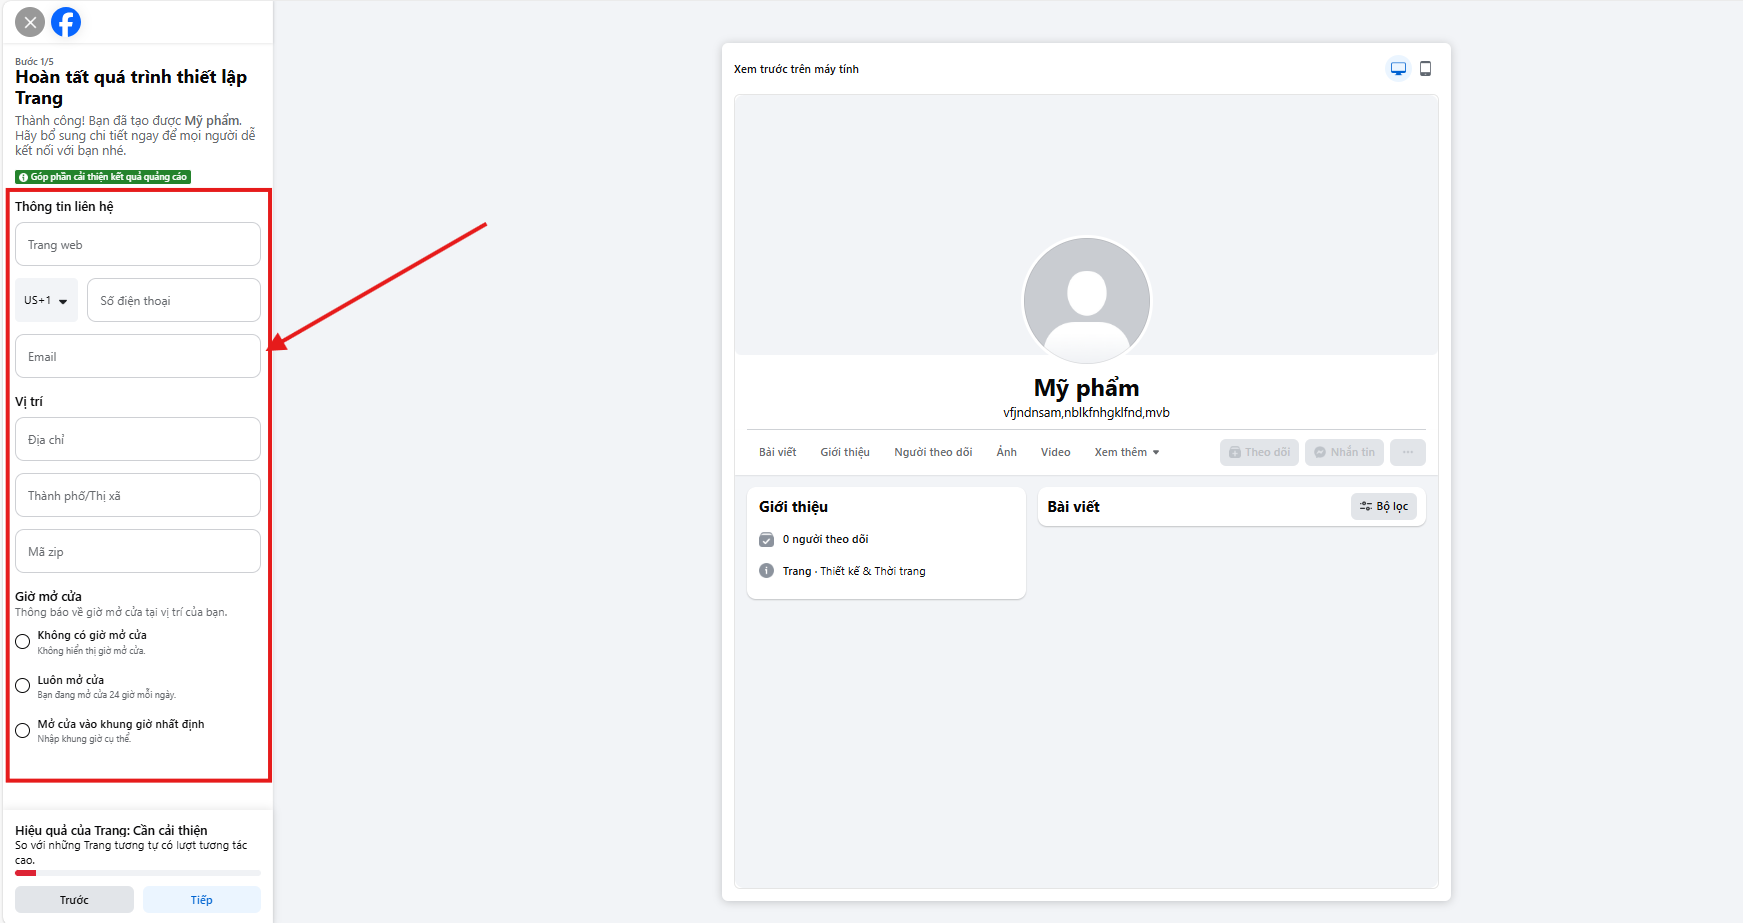Select 'Không có giờ mở cửa' option
The image size is (1743, 923).
coord(22,641)
